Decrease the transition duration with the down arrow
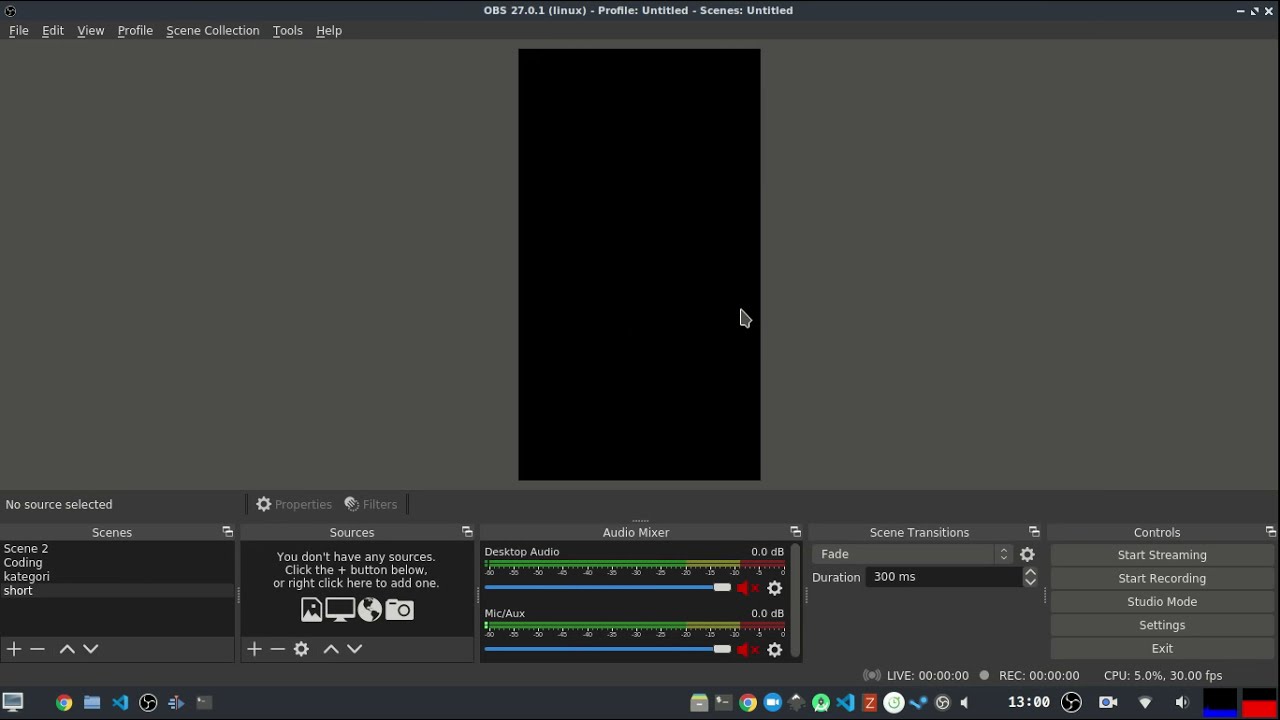The image size is (1280, 720). (1030, 582)
